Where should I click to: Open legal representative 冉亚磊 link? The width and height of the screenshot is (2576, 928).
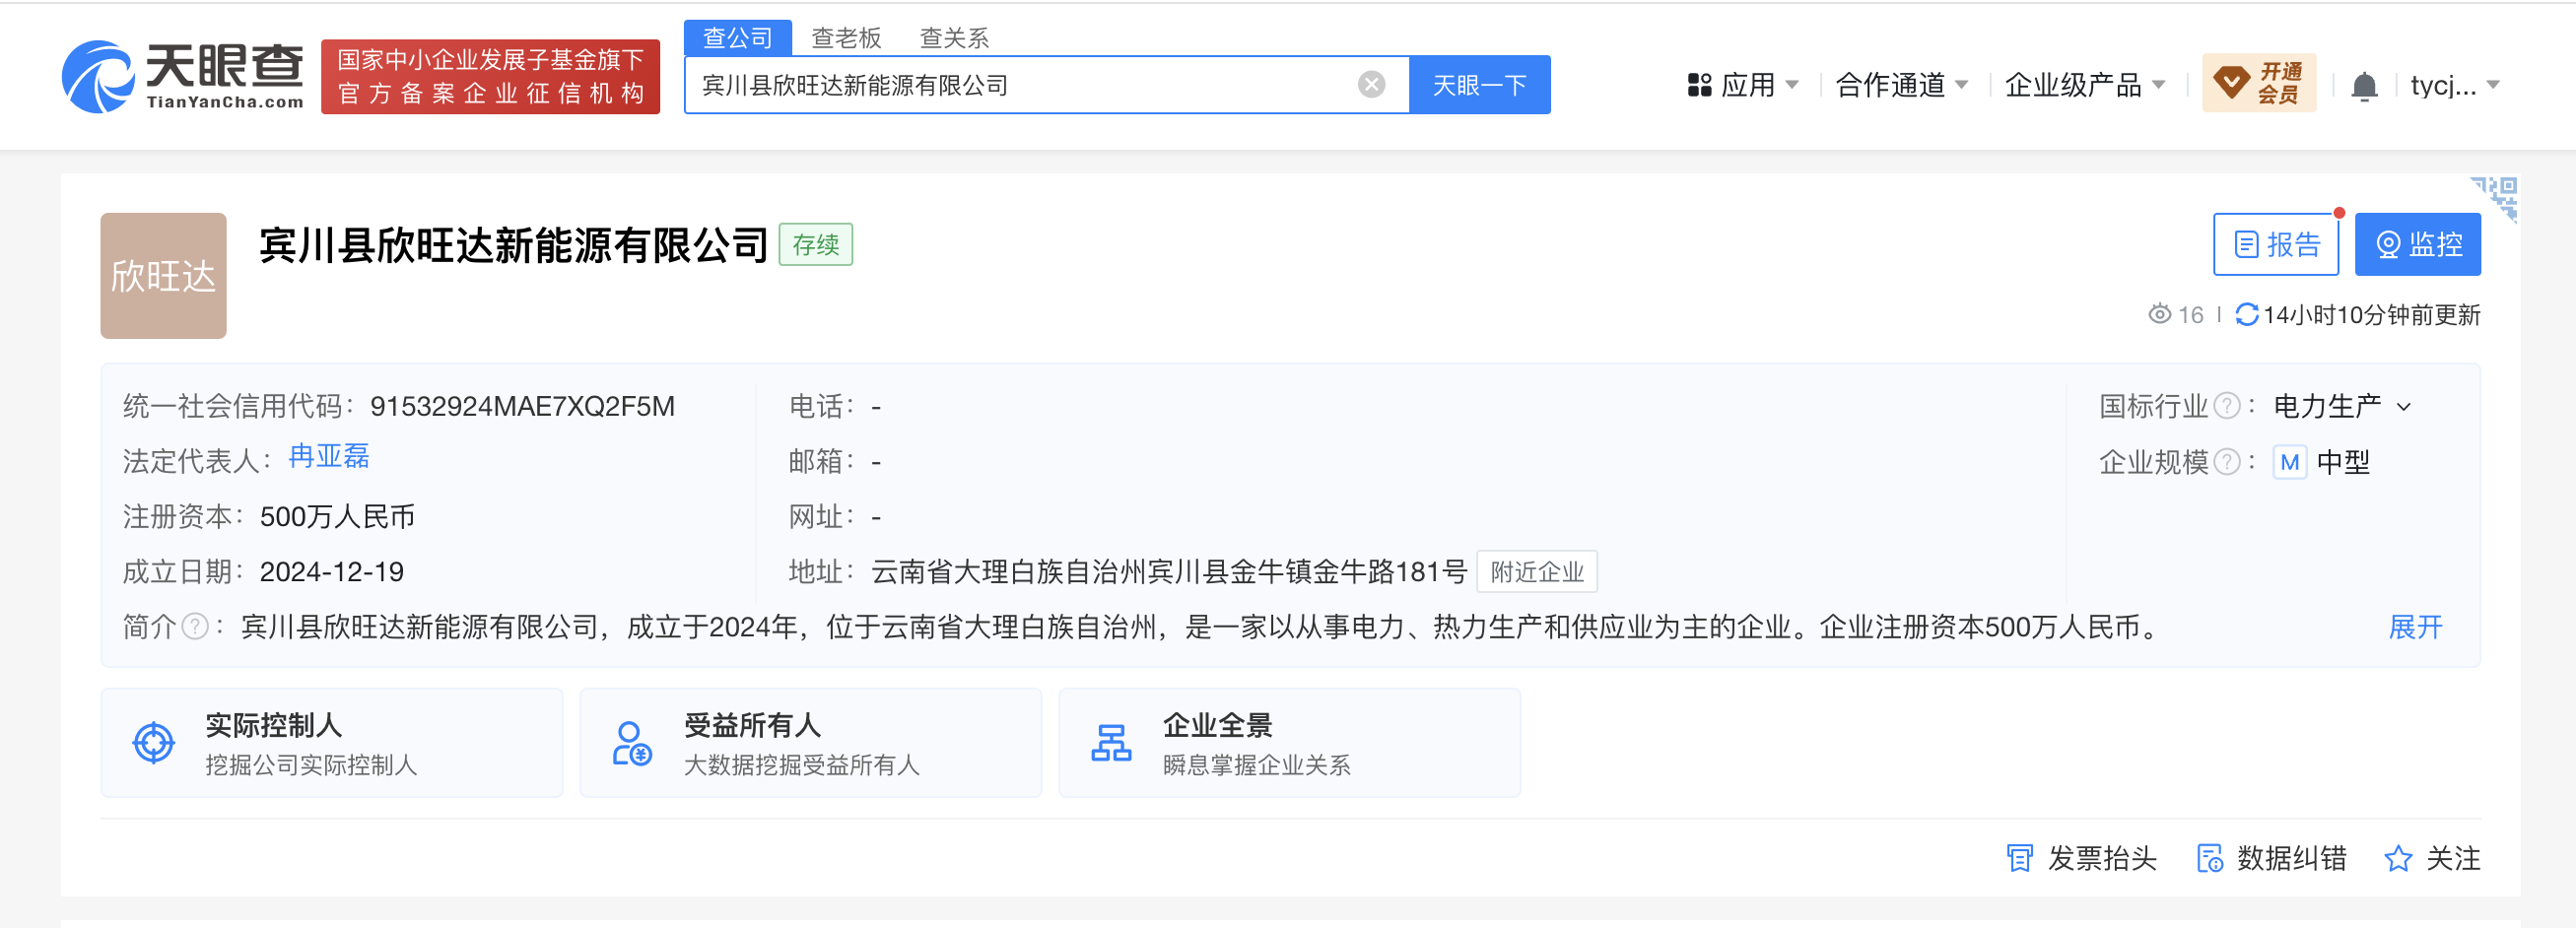329,457
